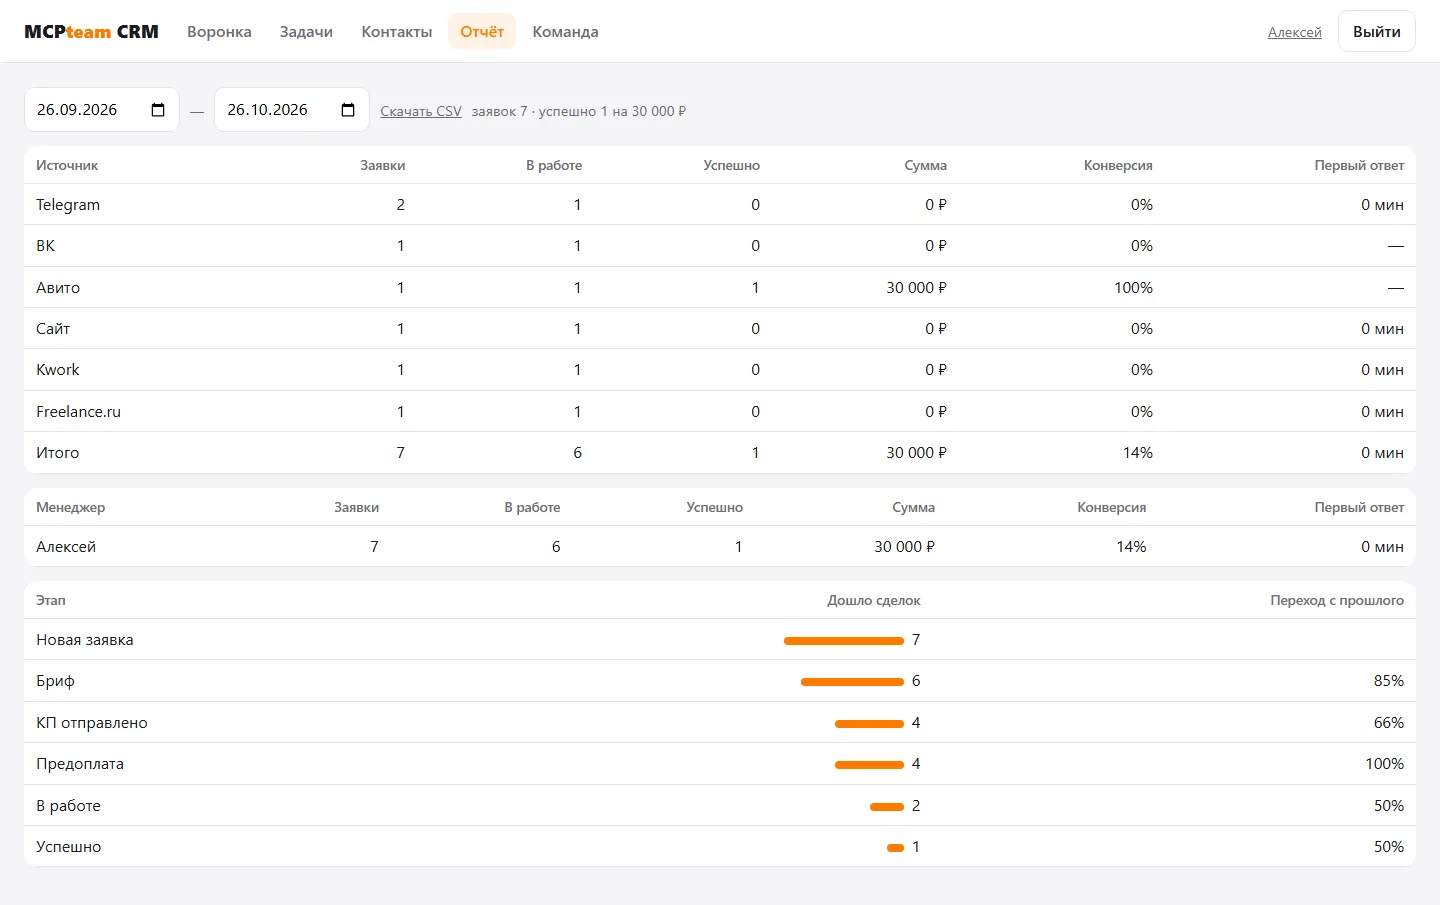Click the 66% value for КП отправлено
The image size is (1440, 905).
coord(1388,723)
